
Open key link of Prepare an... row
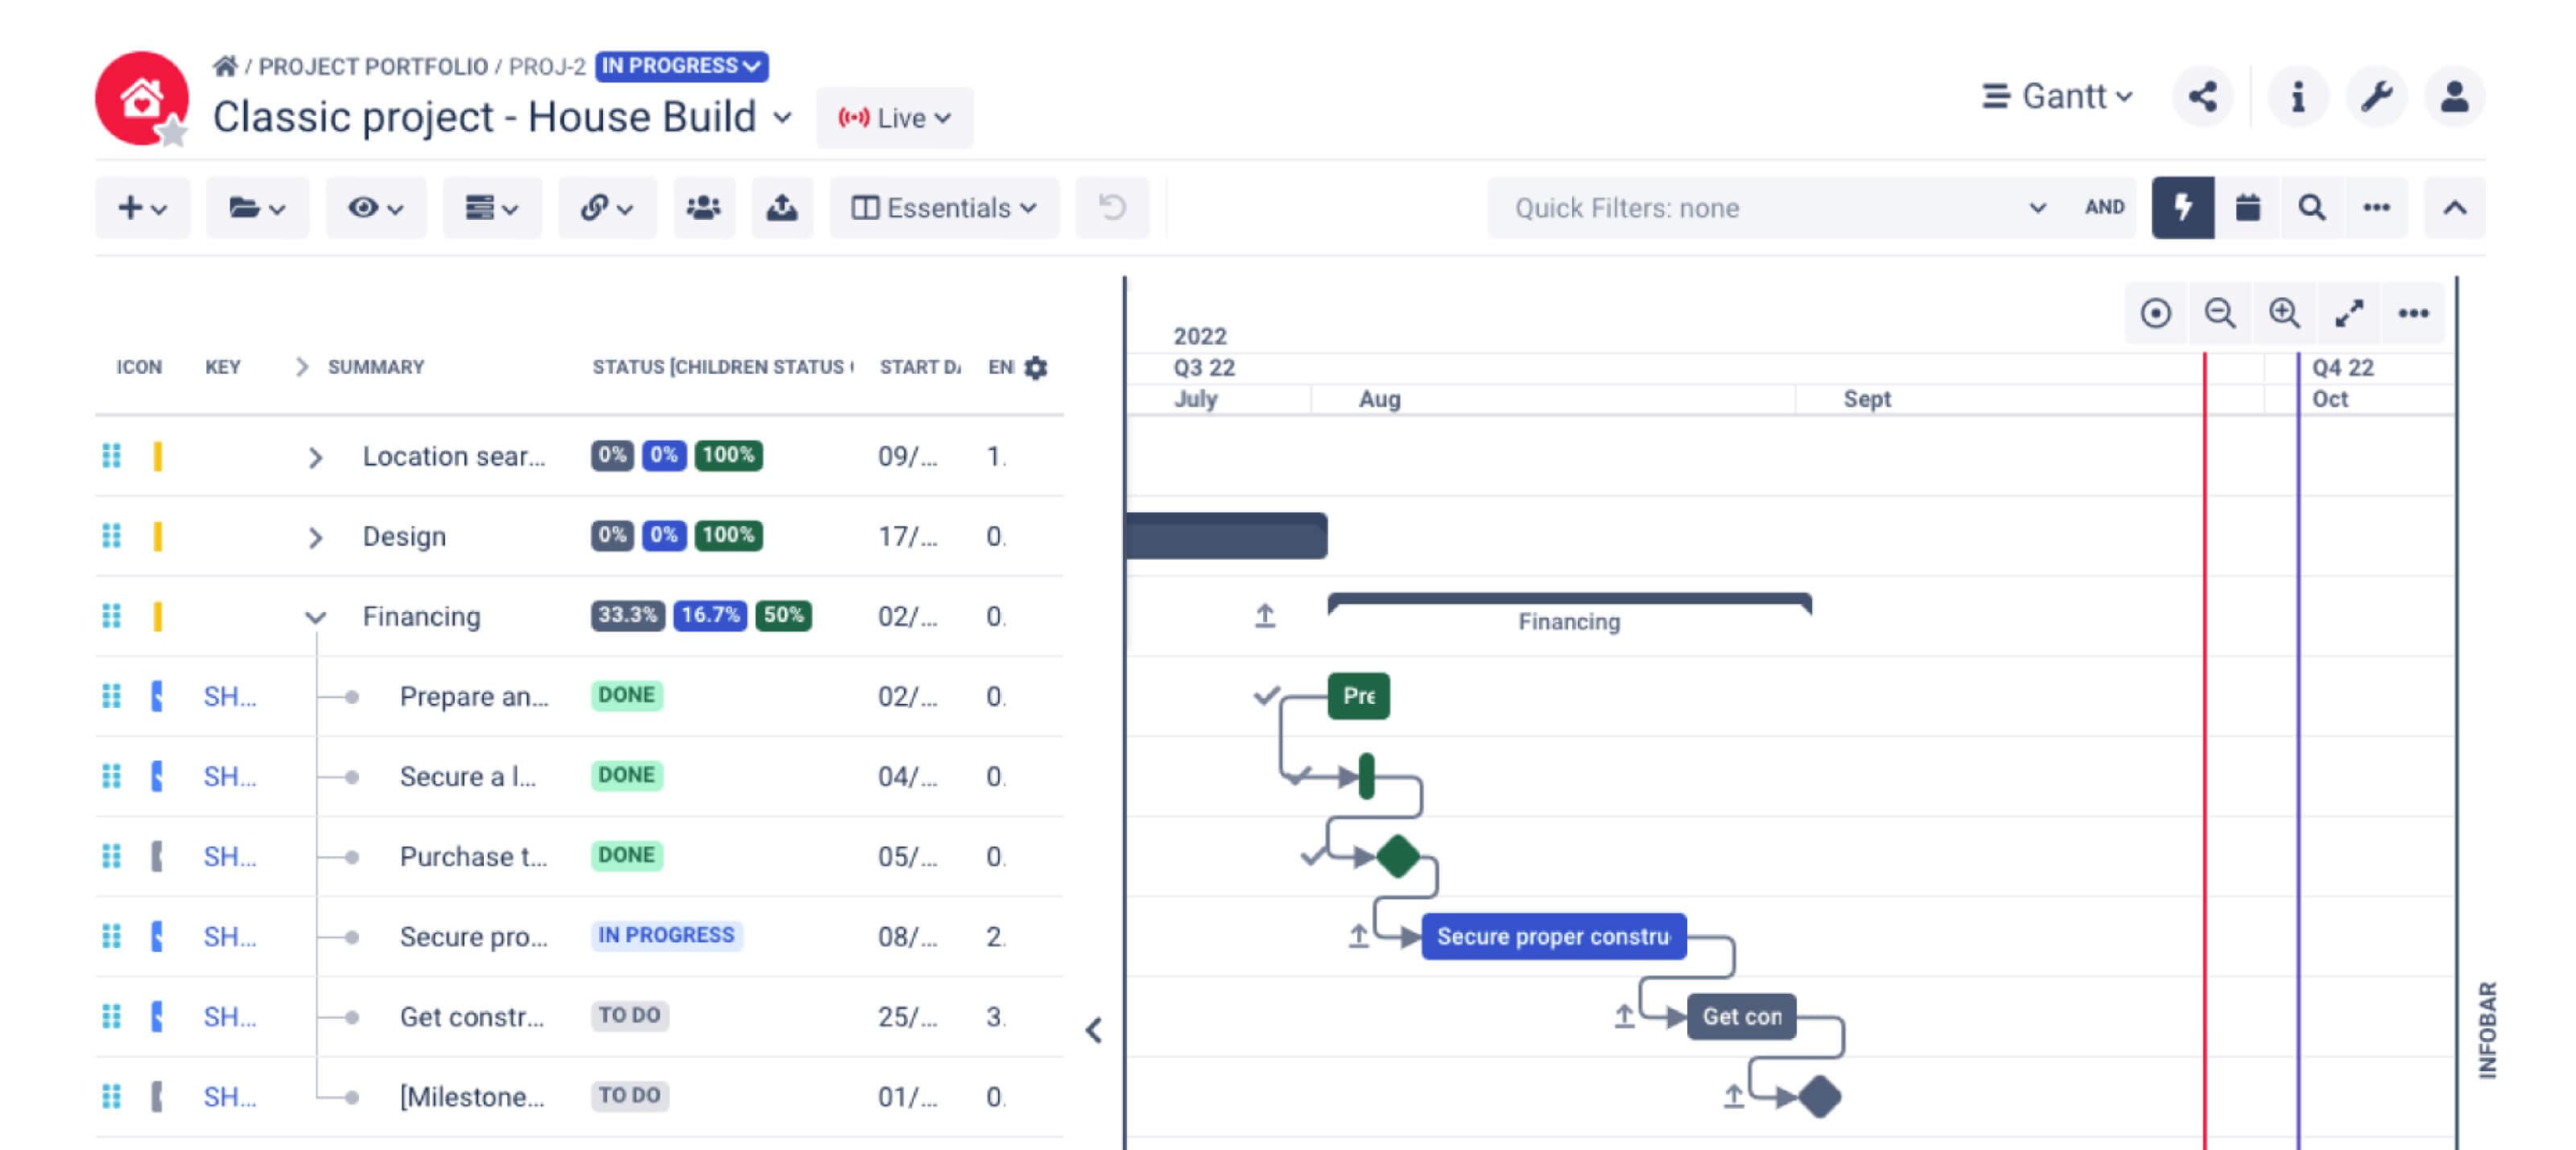coord(229,696)
